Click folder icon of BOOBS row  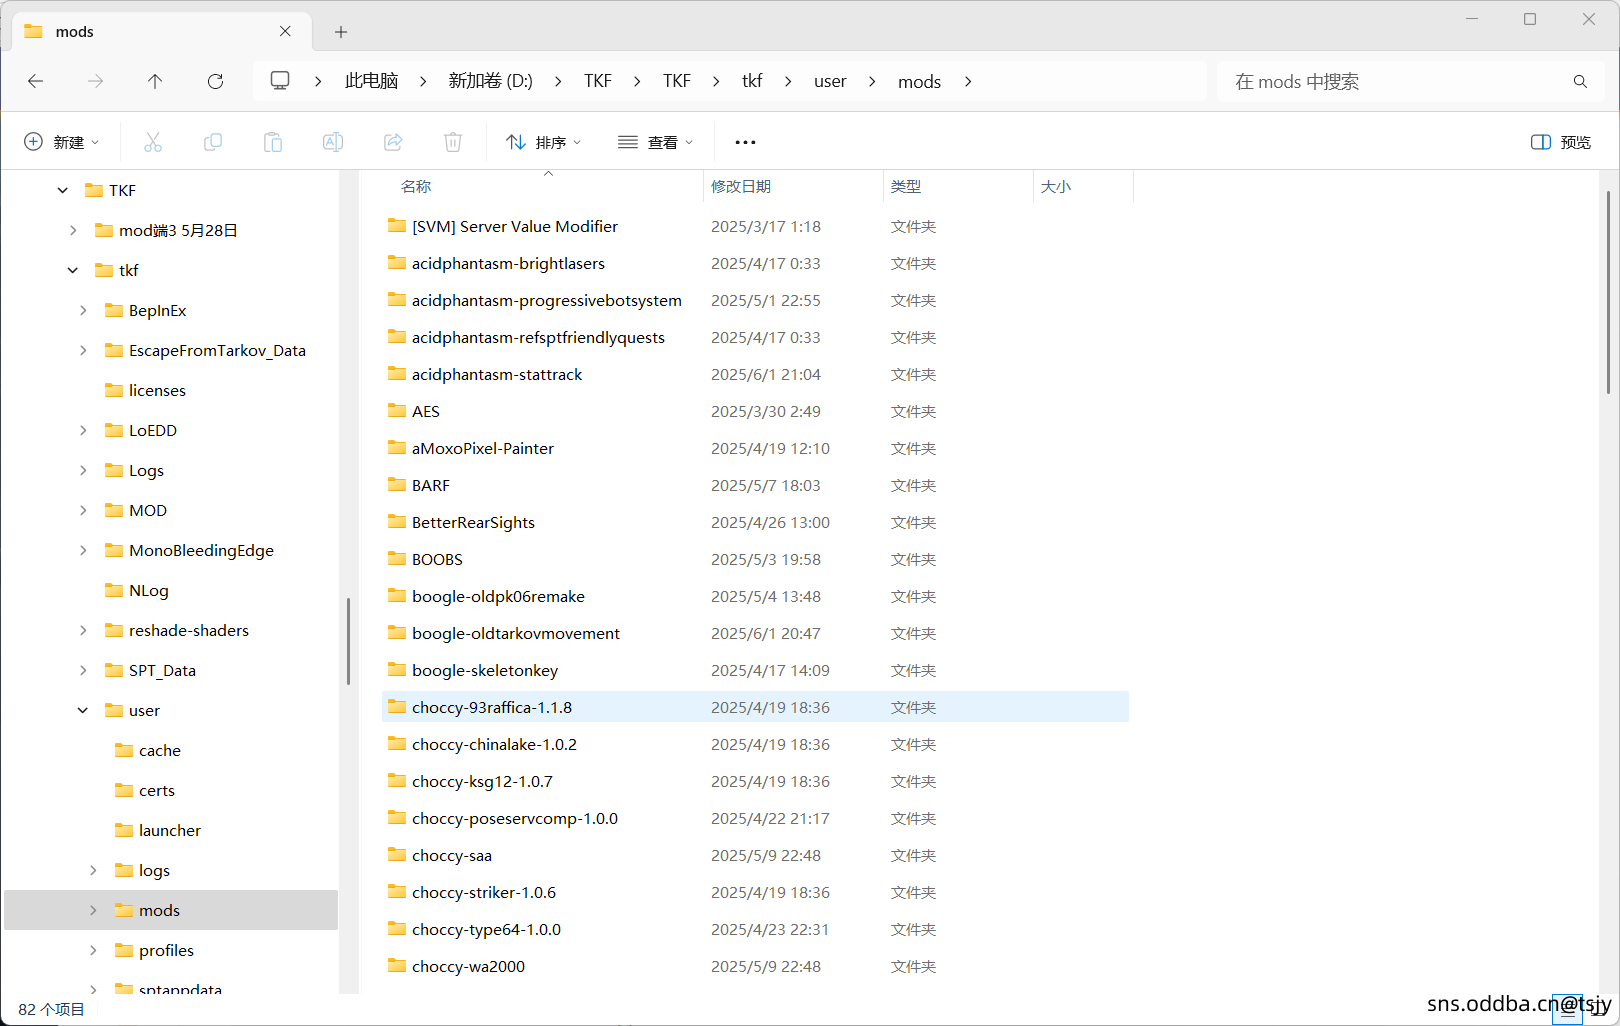coord(397,558)
